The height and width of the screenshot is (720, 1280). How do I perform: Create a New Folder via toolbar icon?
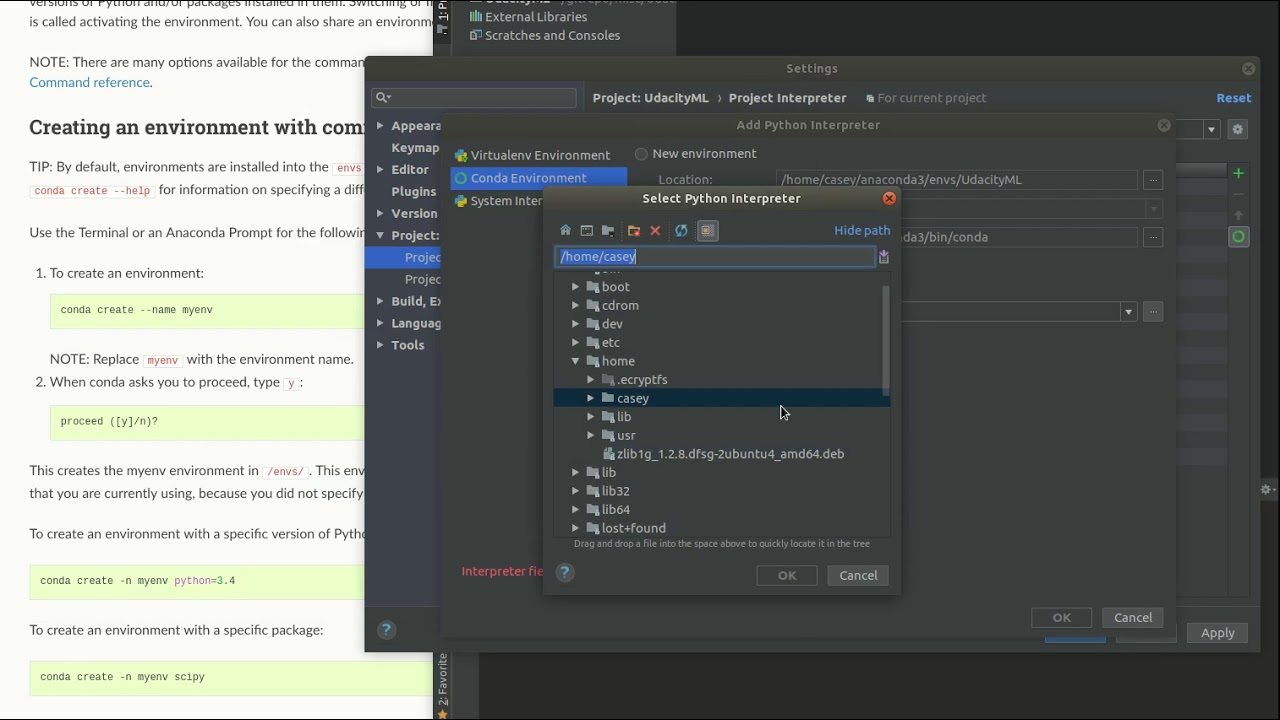pos(633,231)
